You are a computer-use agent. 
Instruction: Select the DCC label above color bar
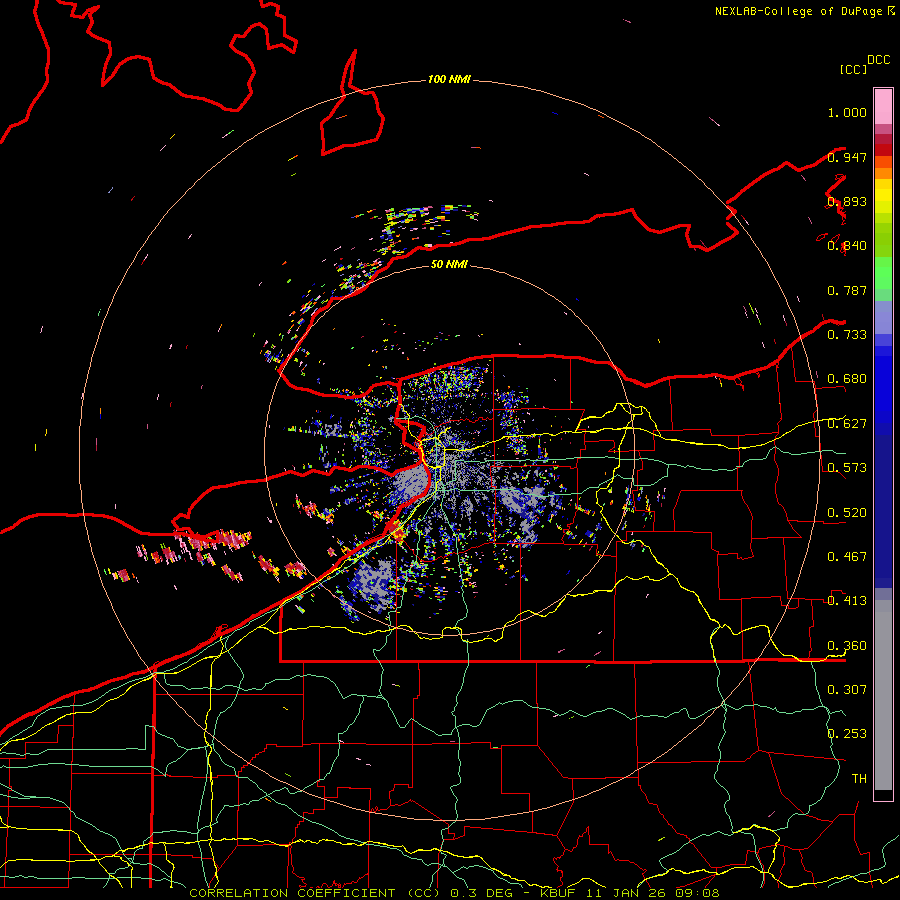pos(879,60)
